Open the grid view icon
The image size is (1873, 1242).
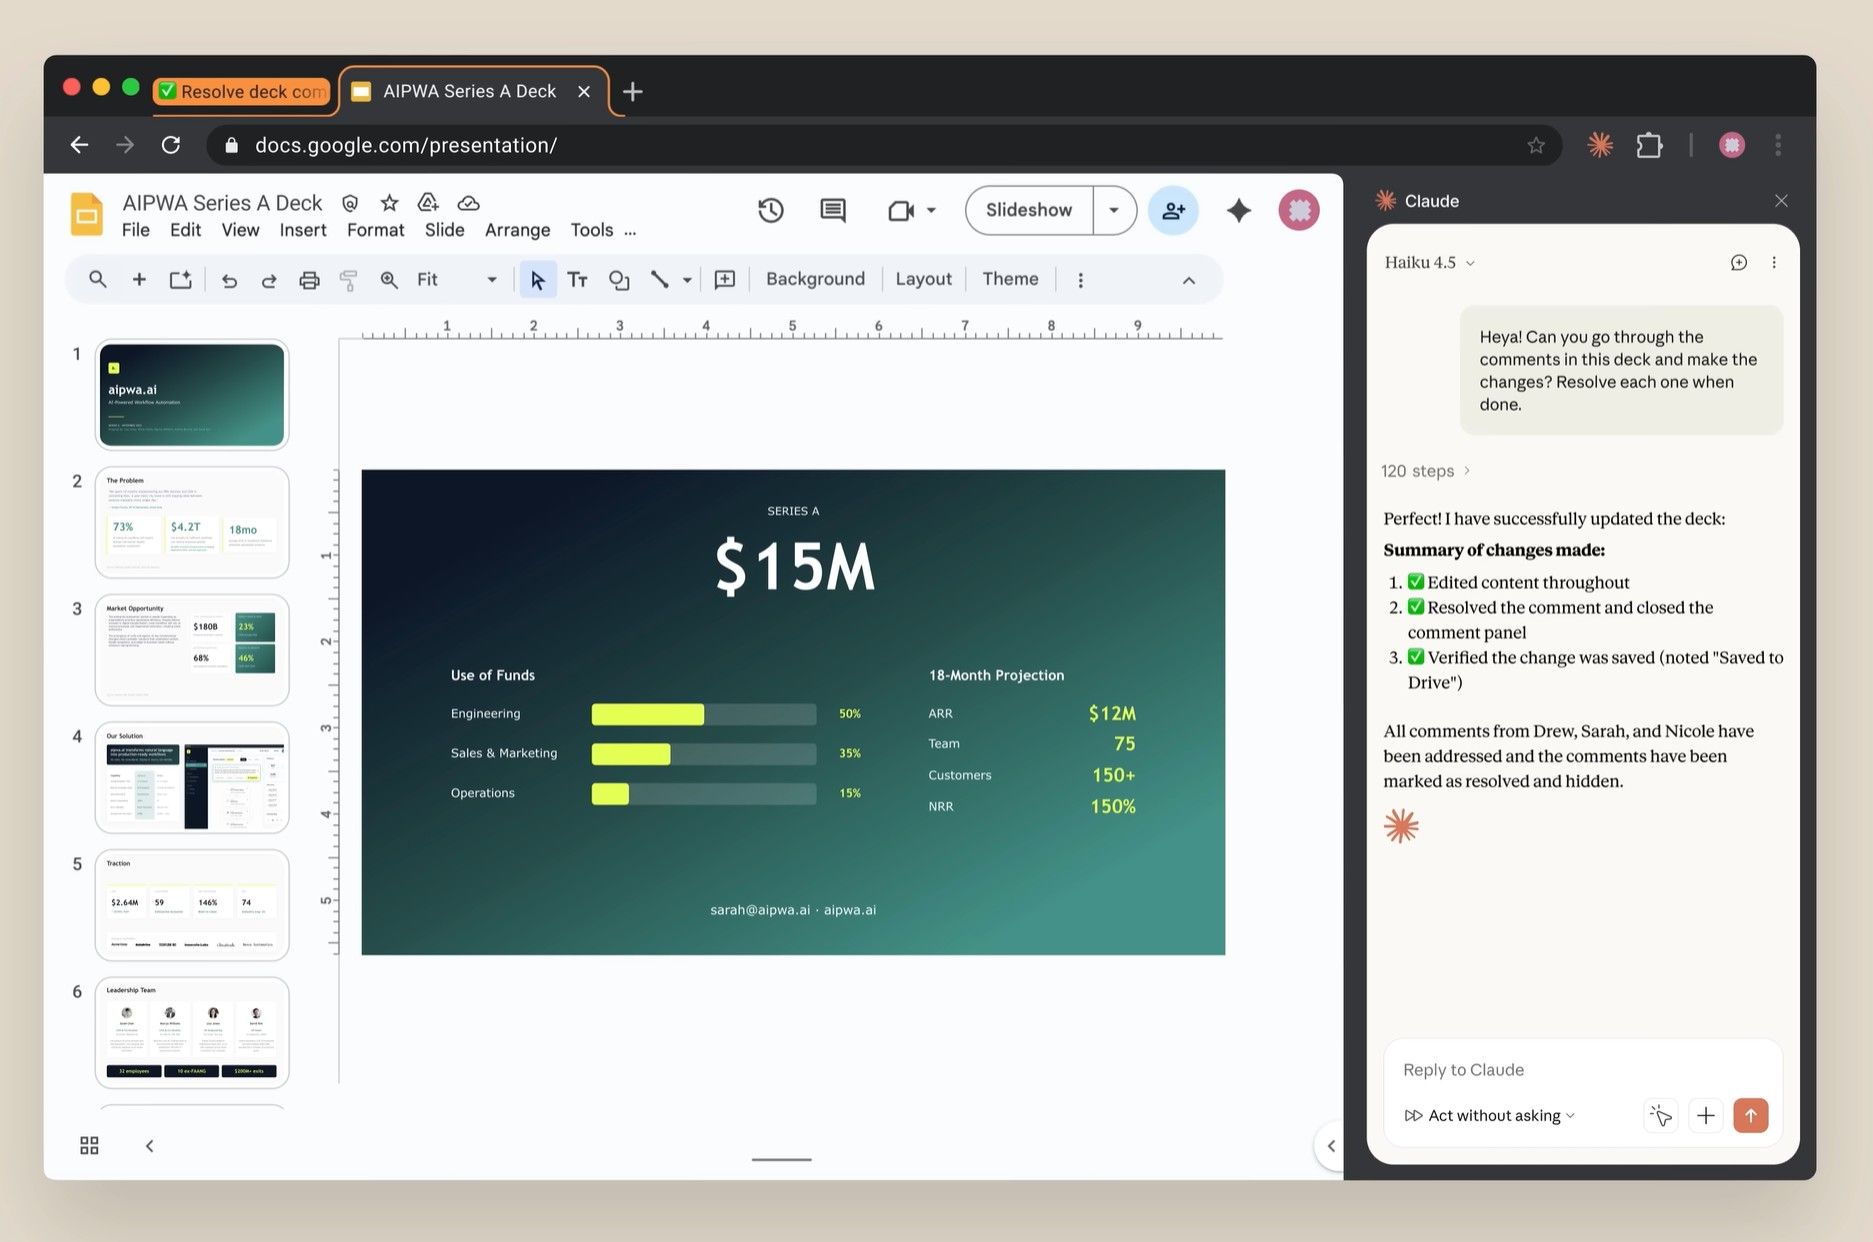point(89,1145)
